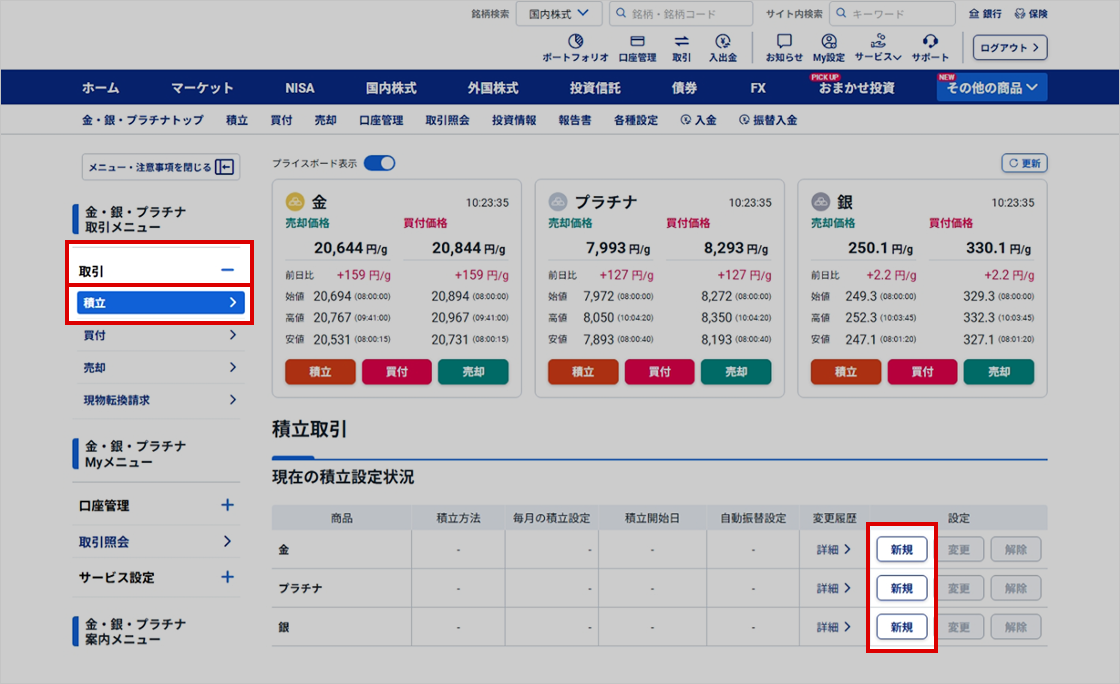Open the Portfolio icon in header

click(x=575, y=41)
